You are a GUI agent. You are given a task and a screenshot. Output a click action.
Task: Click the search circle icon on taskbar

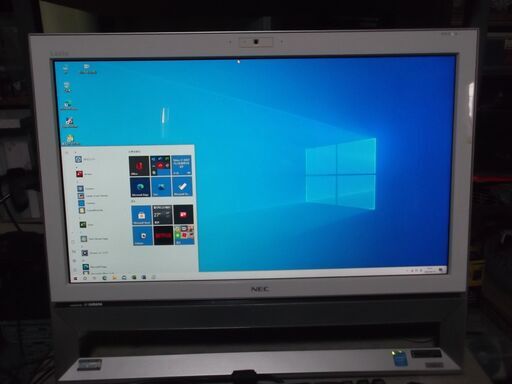[x=85, y=278]
